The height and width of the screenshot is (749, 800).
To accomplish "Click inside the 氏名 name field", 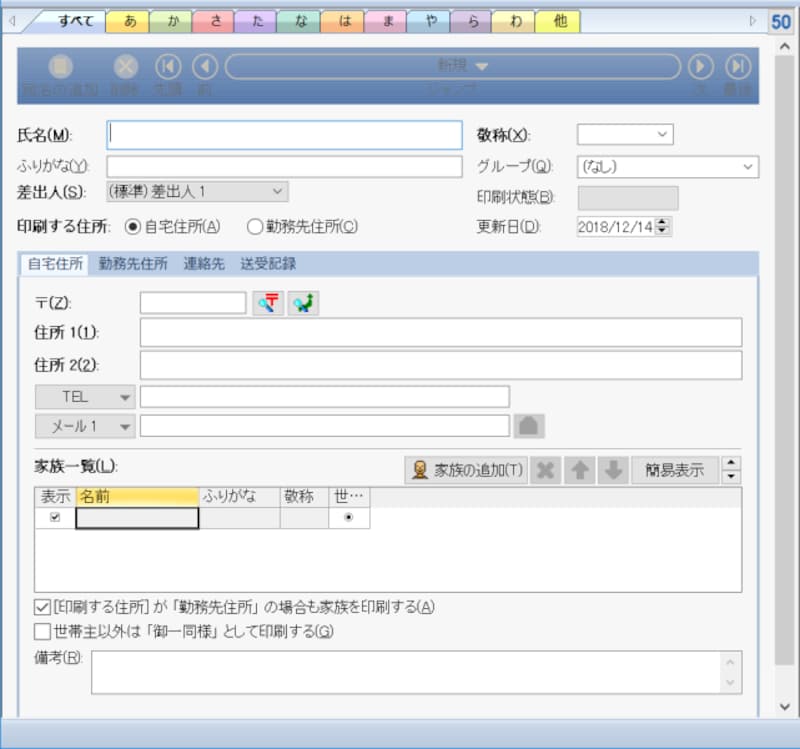I will [283, 134].
